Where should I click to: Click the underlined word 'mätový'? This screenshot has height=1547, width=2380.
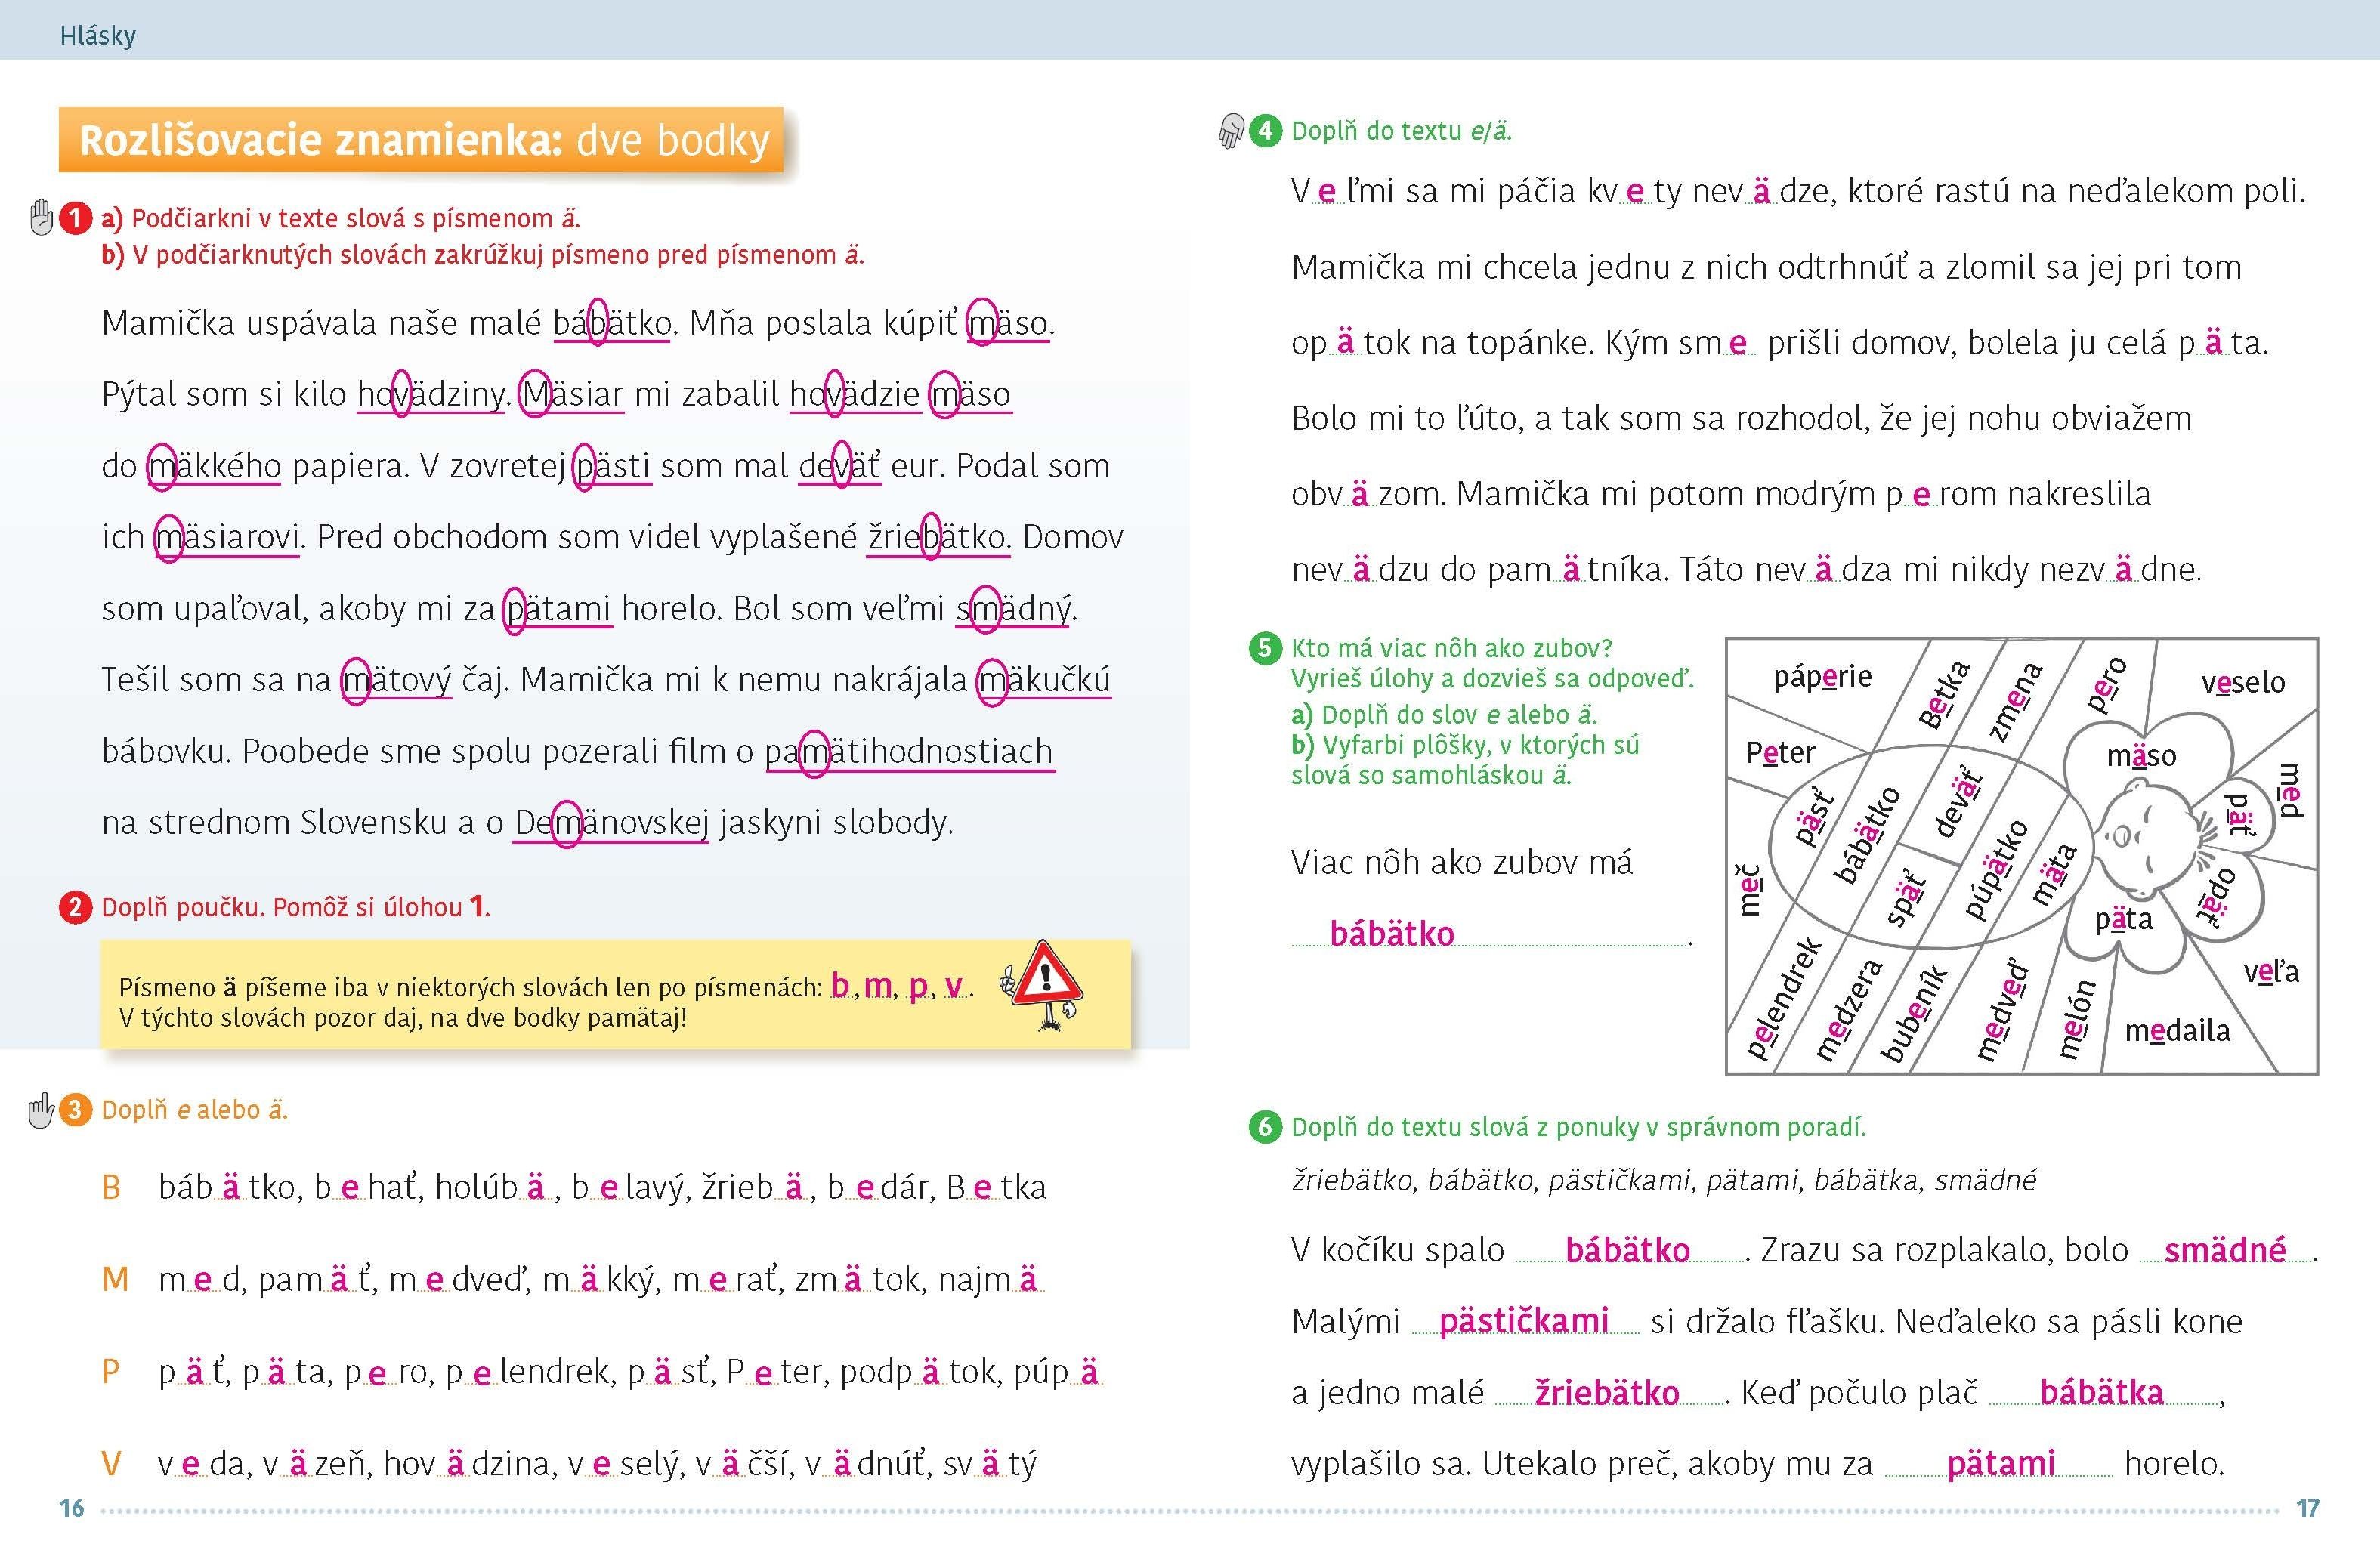tap(397, 680)
